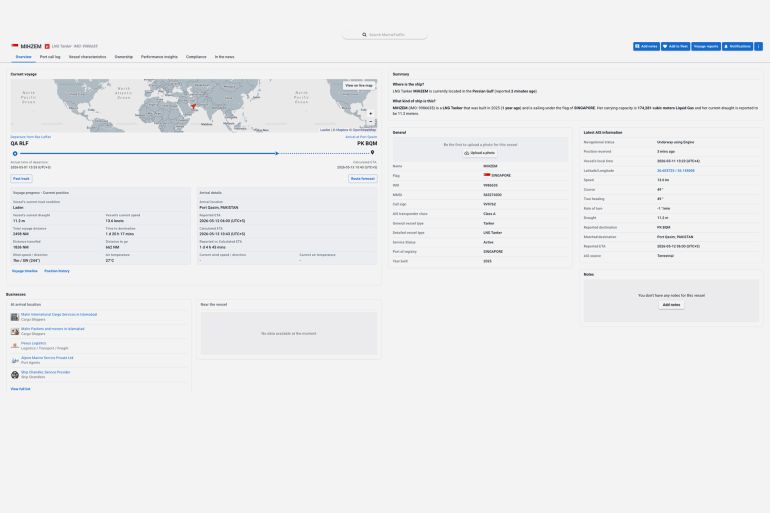The width and height of the screenshot is (770, 513).
Task: Click the 'QA RLF' departure port code
Action: (x=20, y=143)
